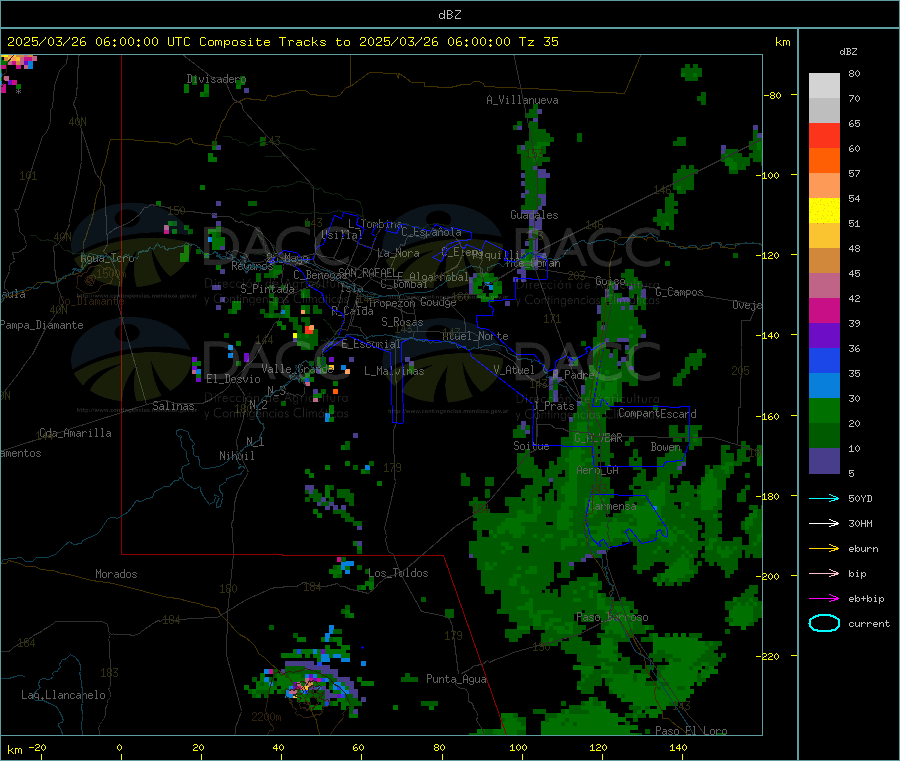Viewport: 900px width, 761px height.
Task: Click the 'L_Malvinas' map label
Action: 394,371
